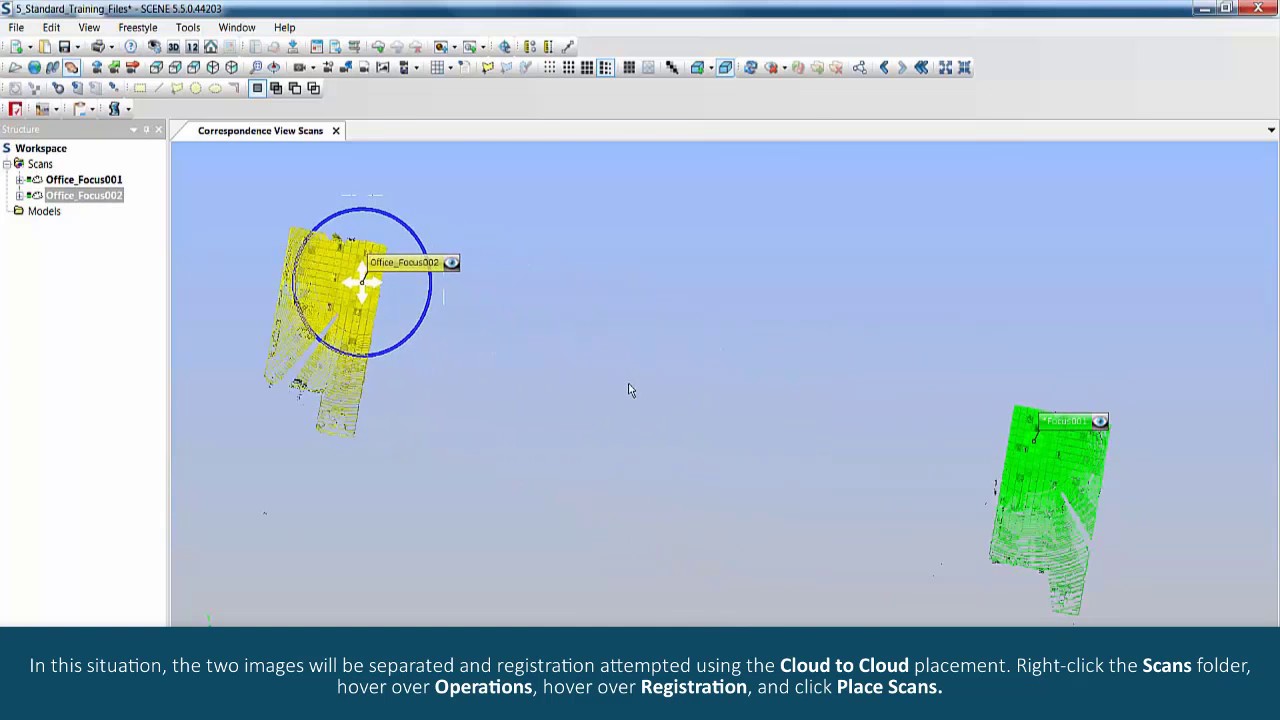Viewport: 1280px width, 720px height.
Task: Click the 3D view toolbar icon
Action: click(x=173, y=47)
